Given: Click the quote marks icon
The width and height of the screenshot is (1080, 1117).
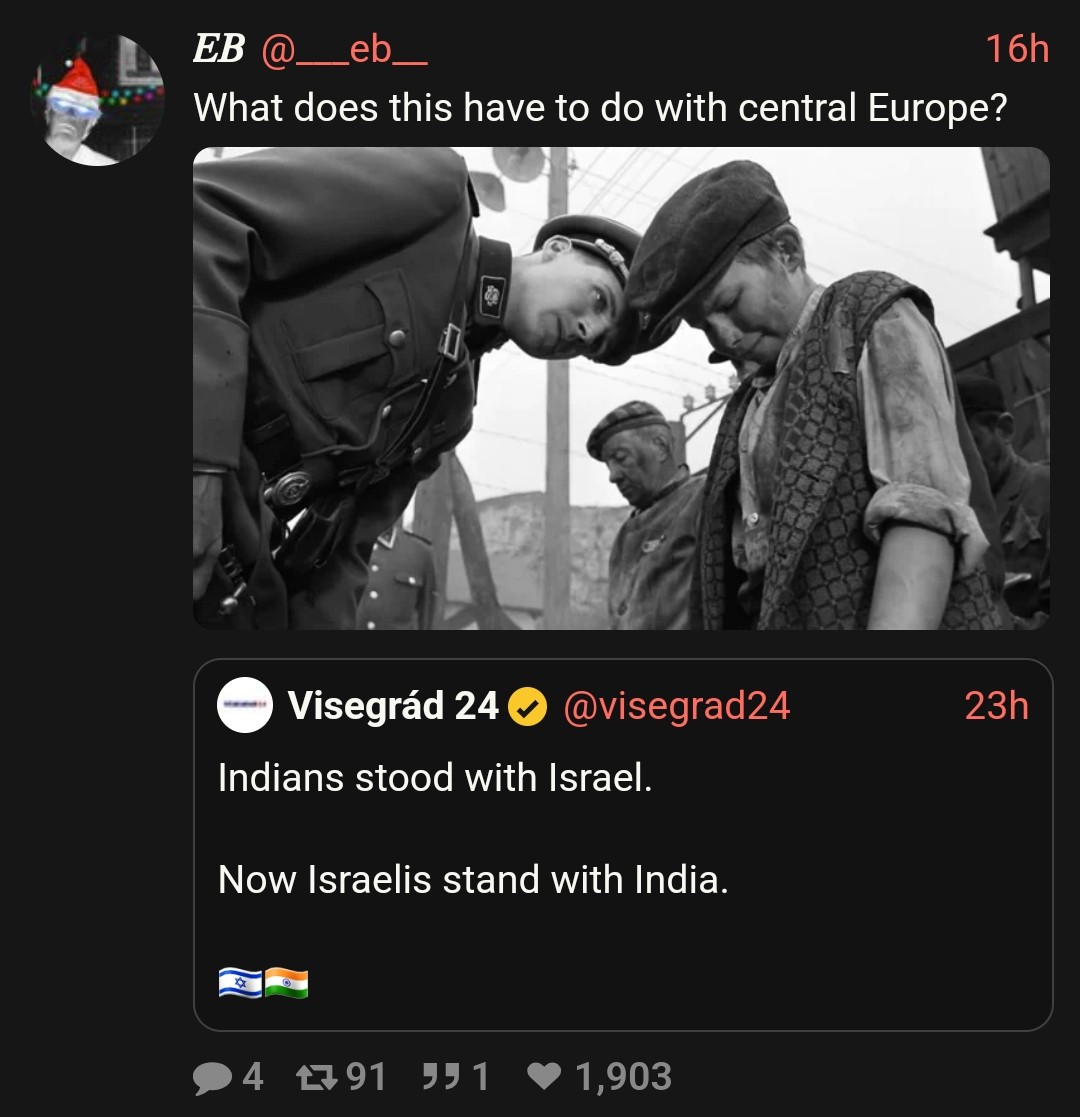Looking at the screenshot, I should pyautogui.click(x=439, y=1077).
